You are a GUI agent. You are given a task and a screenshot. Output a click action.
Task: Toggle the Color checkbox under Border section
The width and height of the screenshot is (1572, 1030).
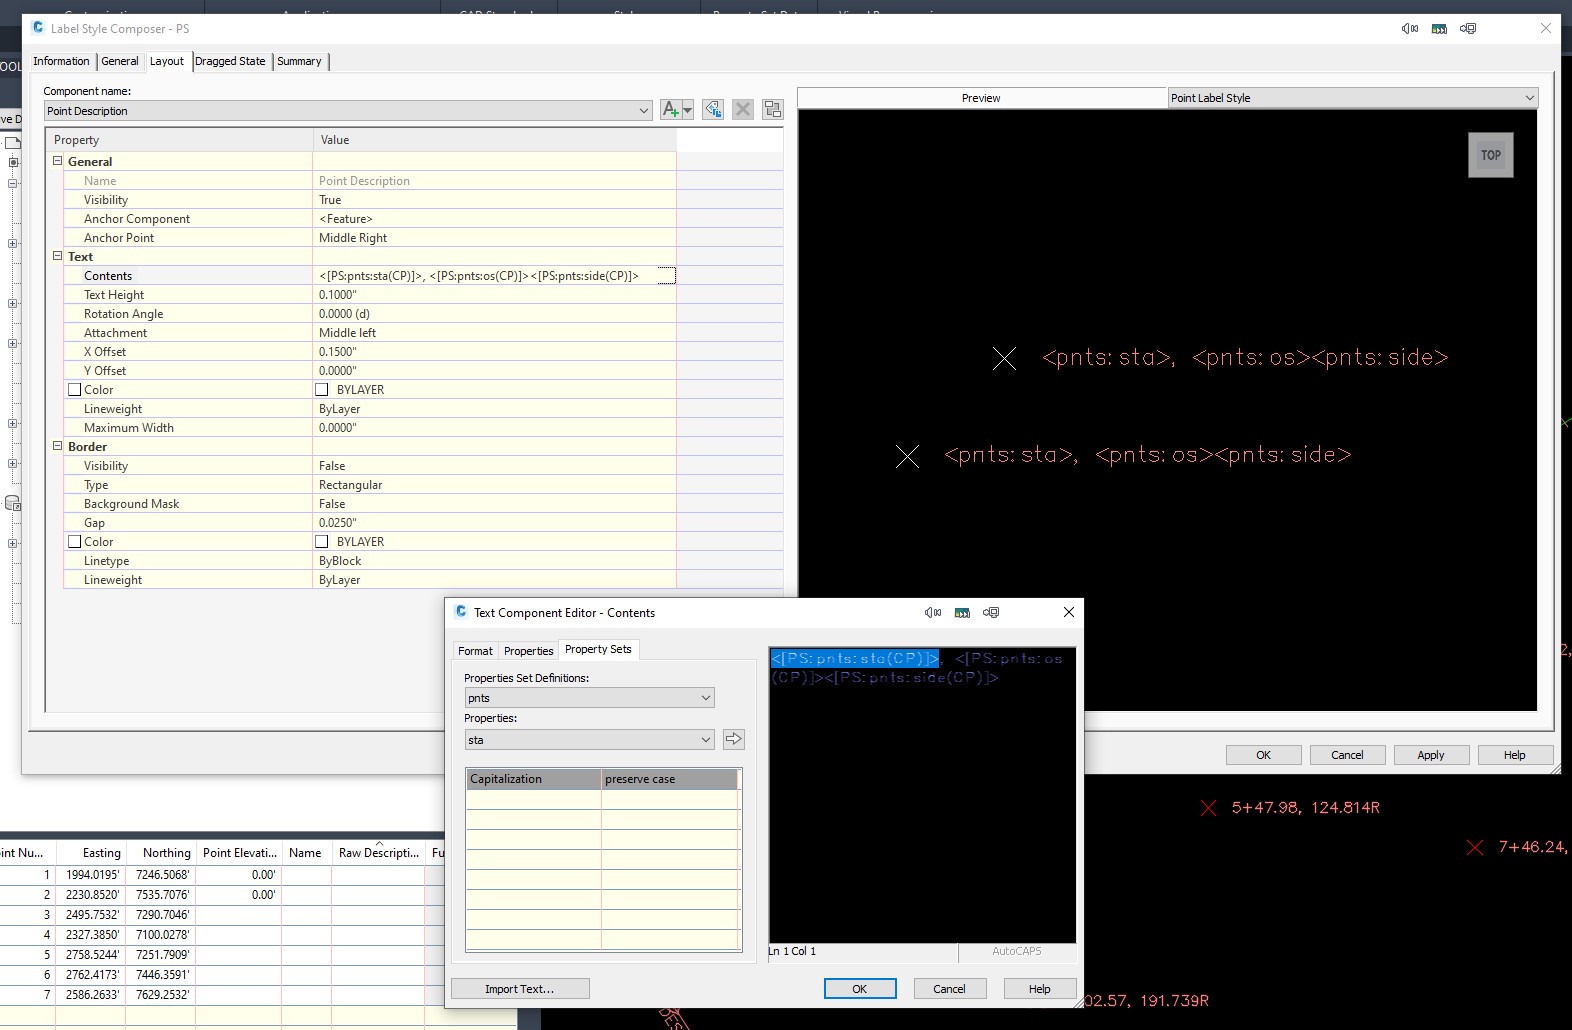75,542
